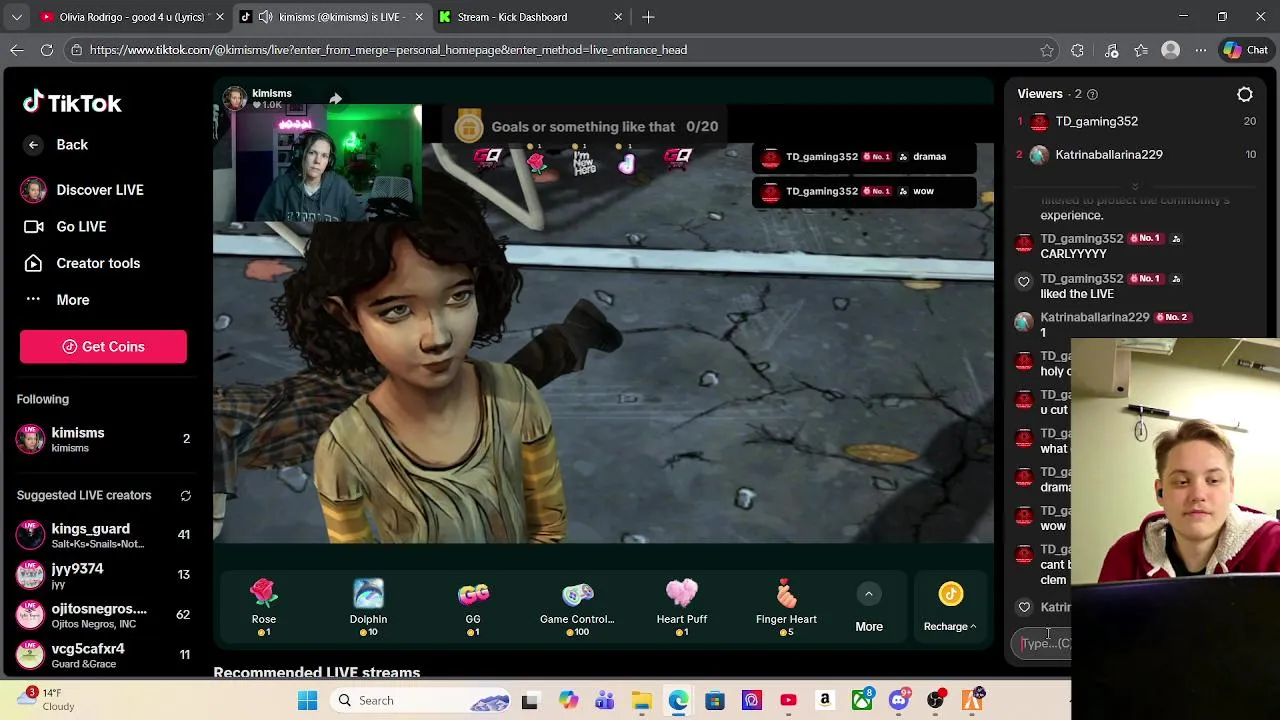Open vcg5cafxr4 live stream
Viewport: 1280px width, 720px height.
[x=103, y=655]
